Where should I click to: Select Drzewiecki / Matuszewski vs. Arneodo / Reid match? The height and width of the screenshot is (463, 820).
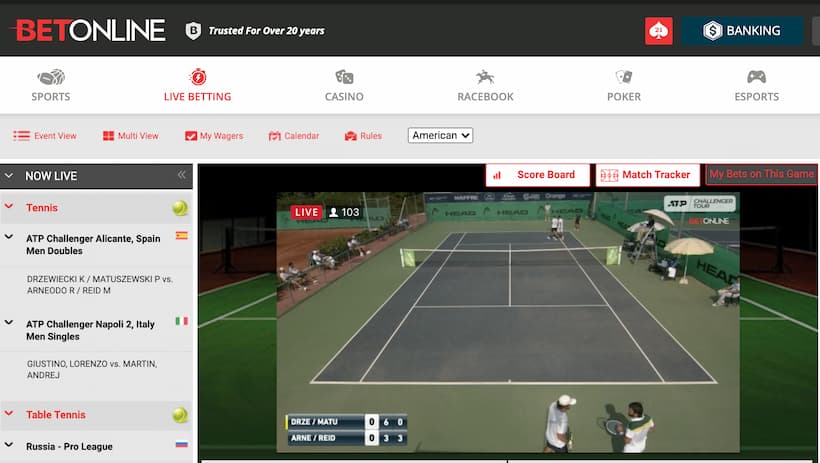(x=99, y=285)
